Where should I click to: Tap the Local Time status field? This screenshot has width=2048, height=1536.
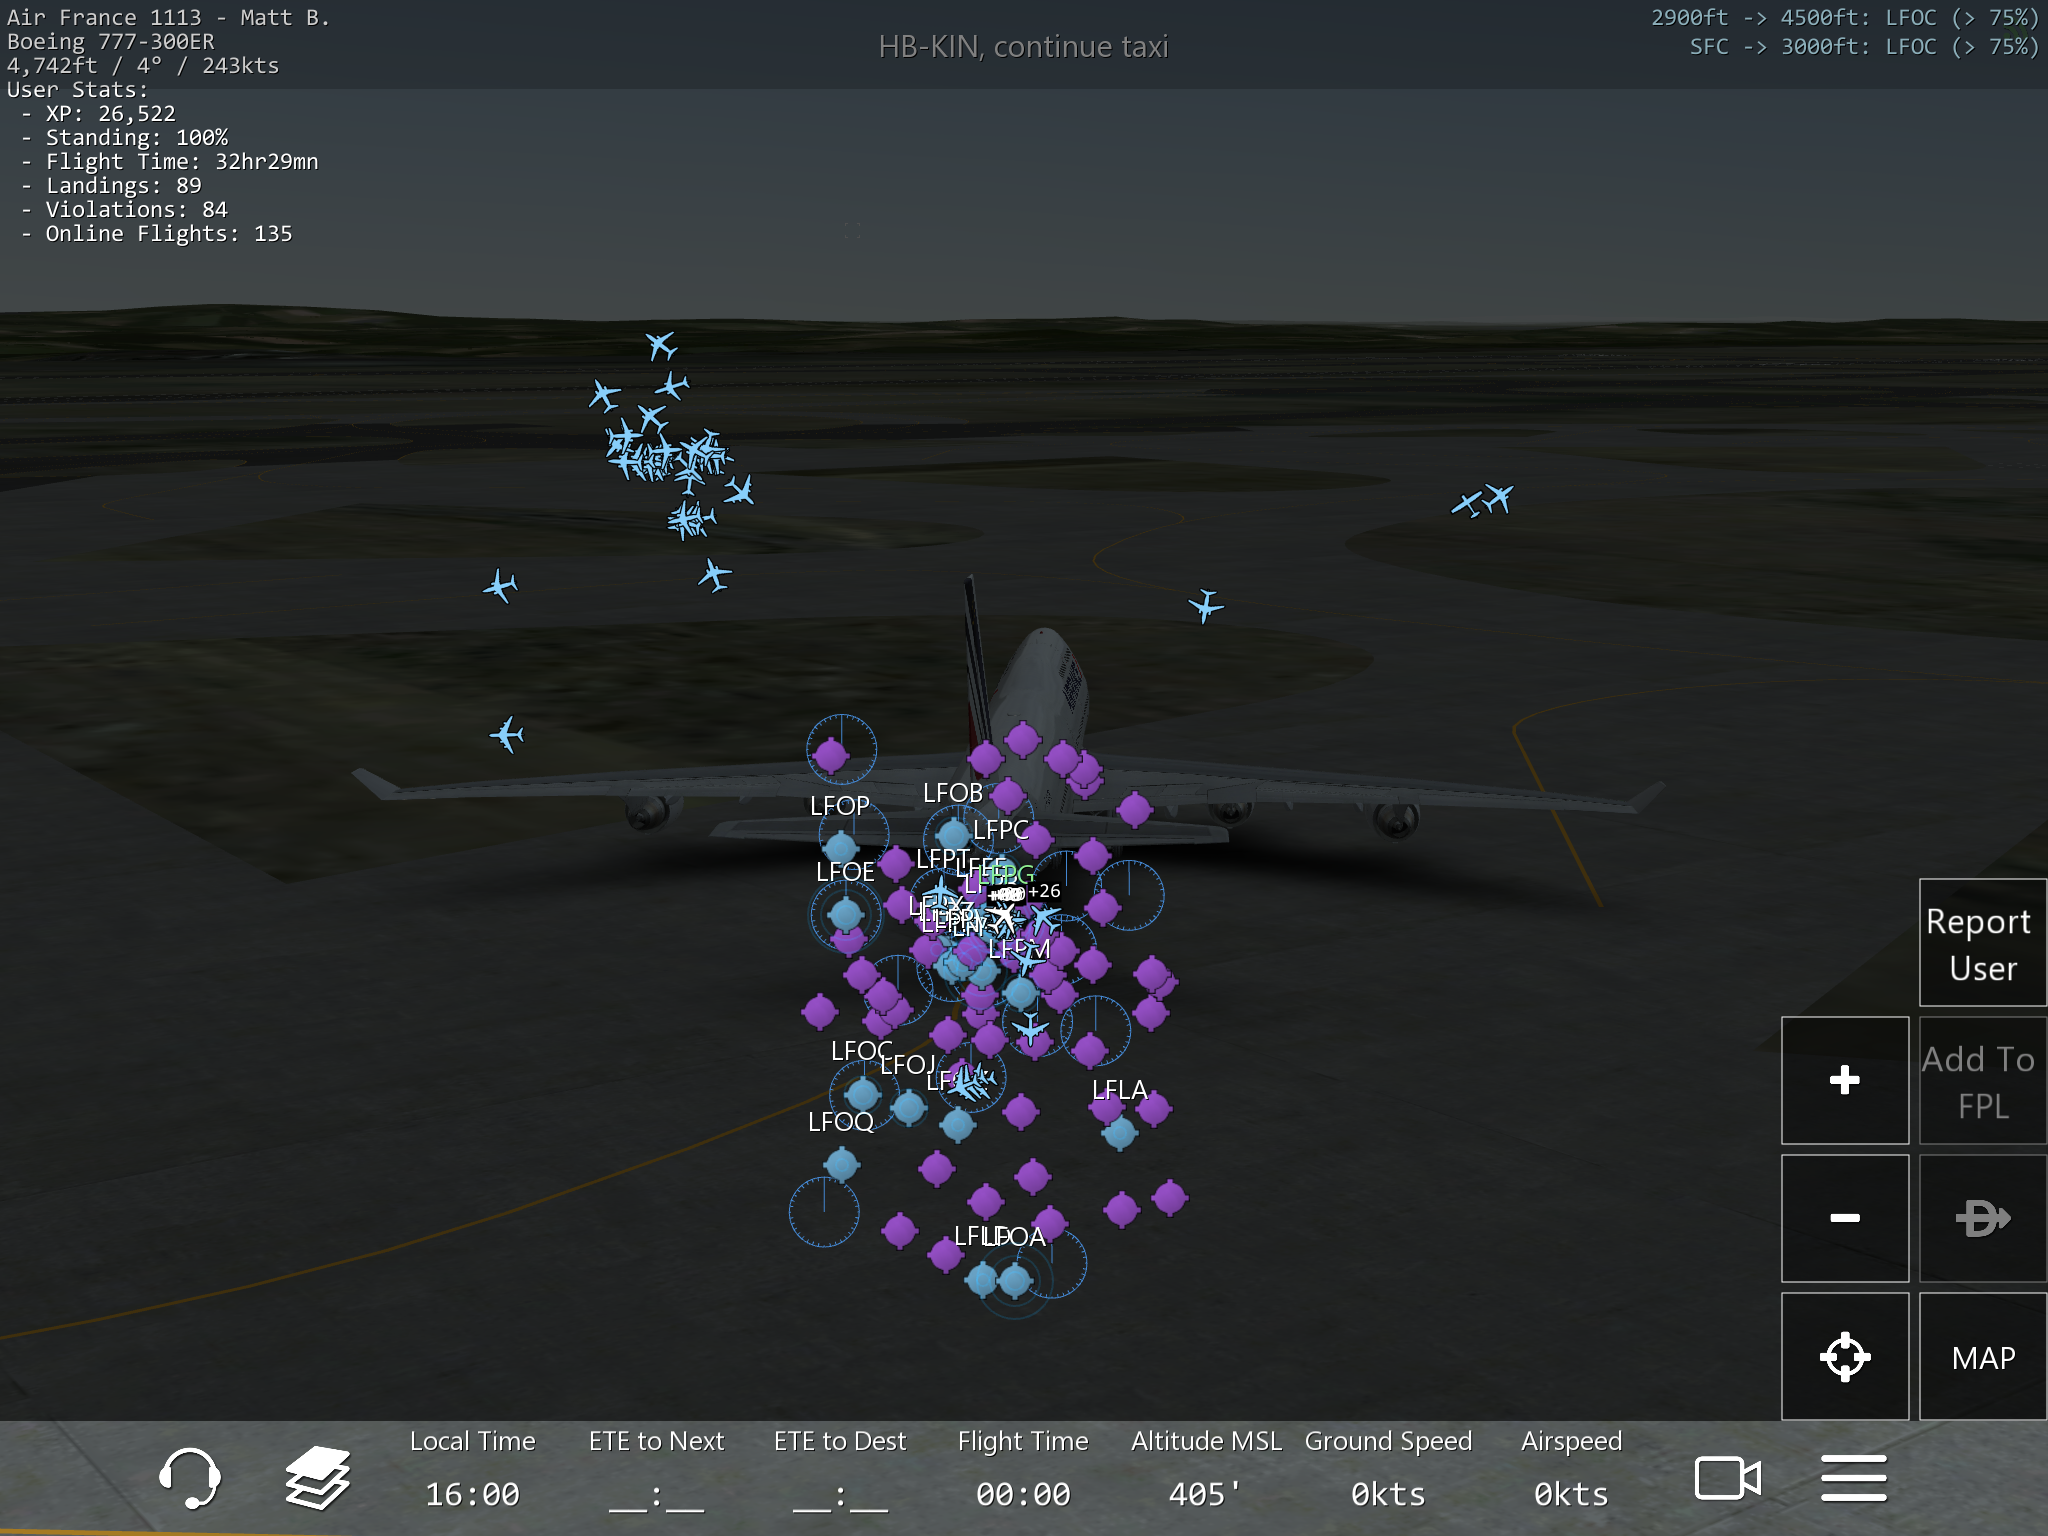pyautogui.click(x=472, y=1469)
